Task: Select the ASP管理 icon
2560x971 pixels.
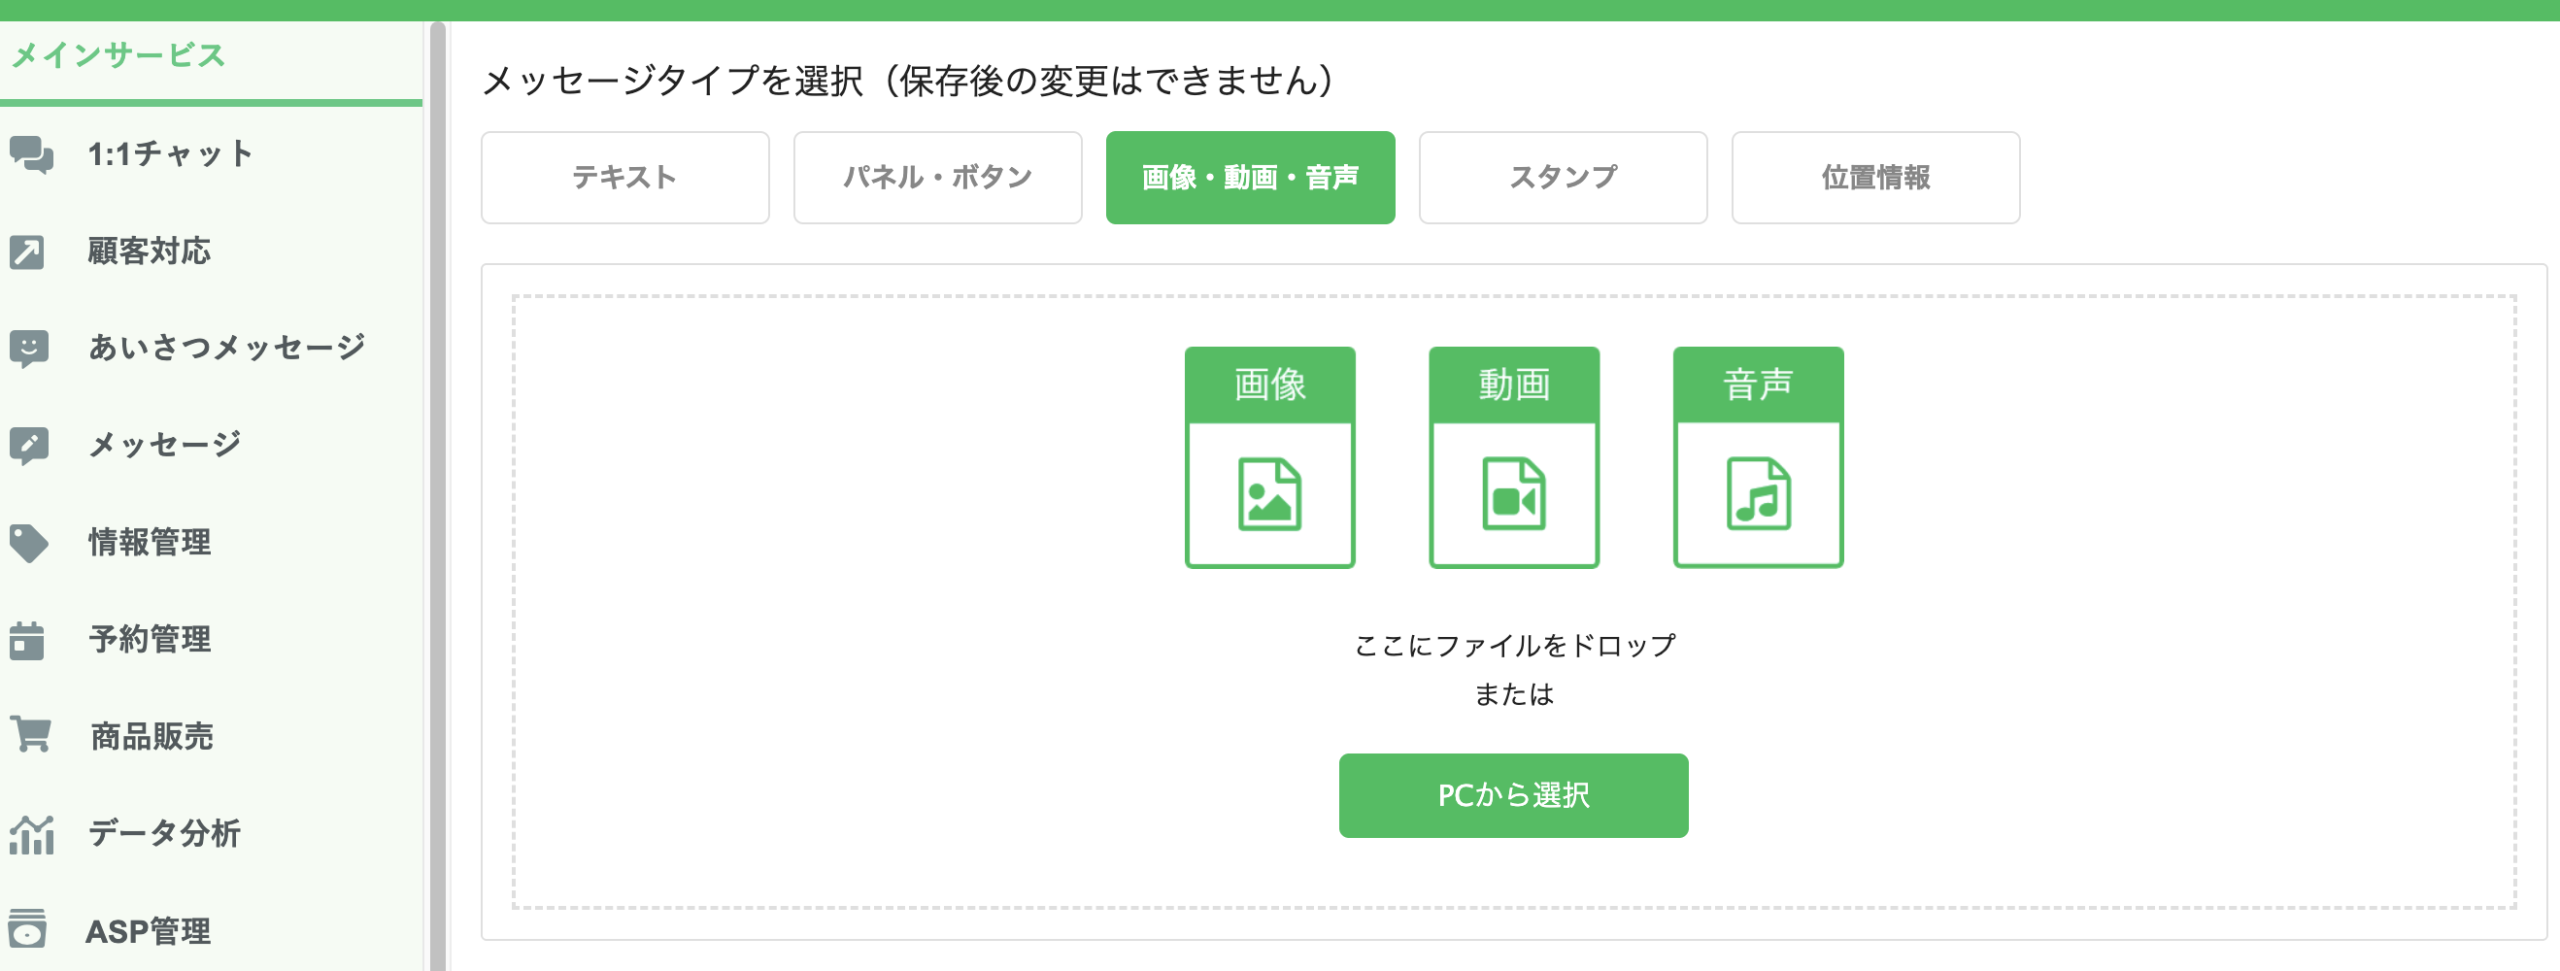Action: tap(28, 930)
